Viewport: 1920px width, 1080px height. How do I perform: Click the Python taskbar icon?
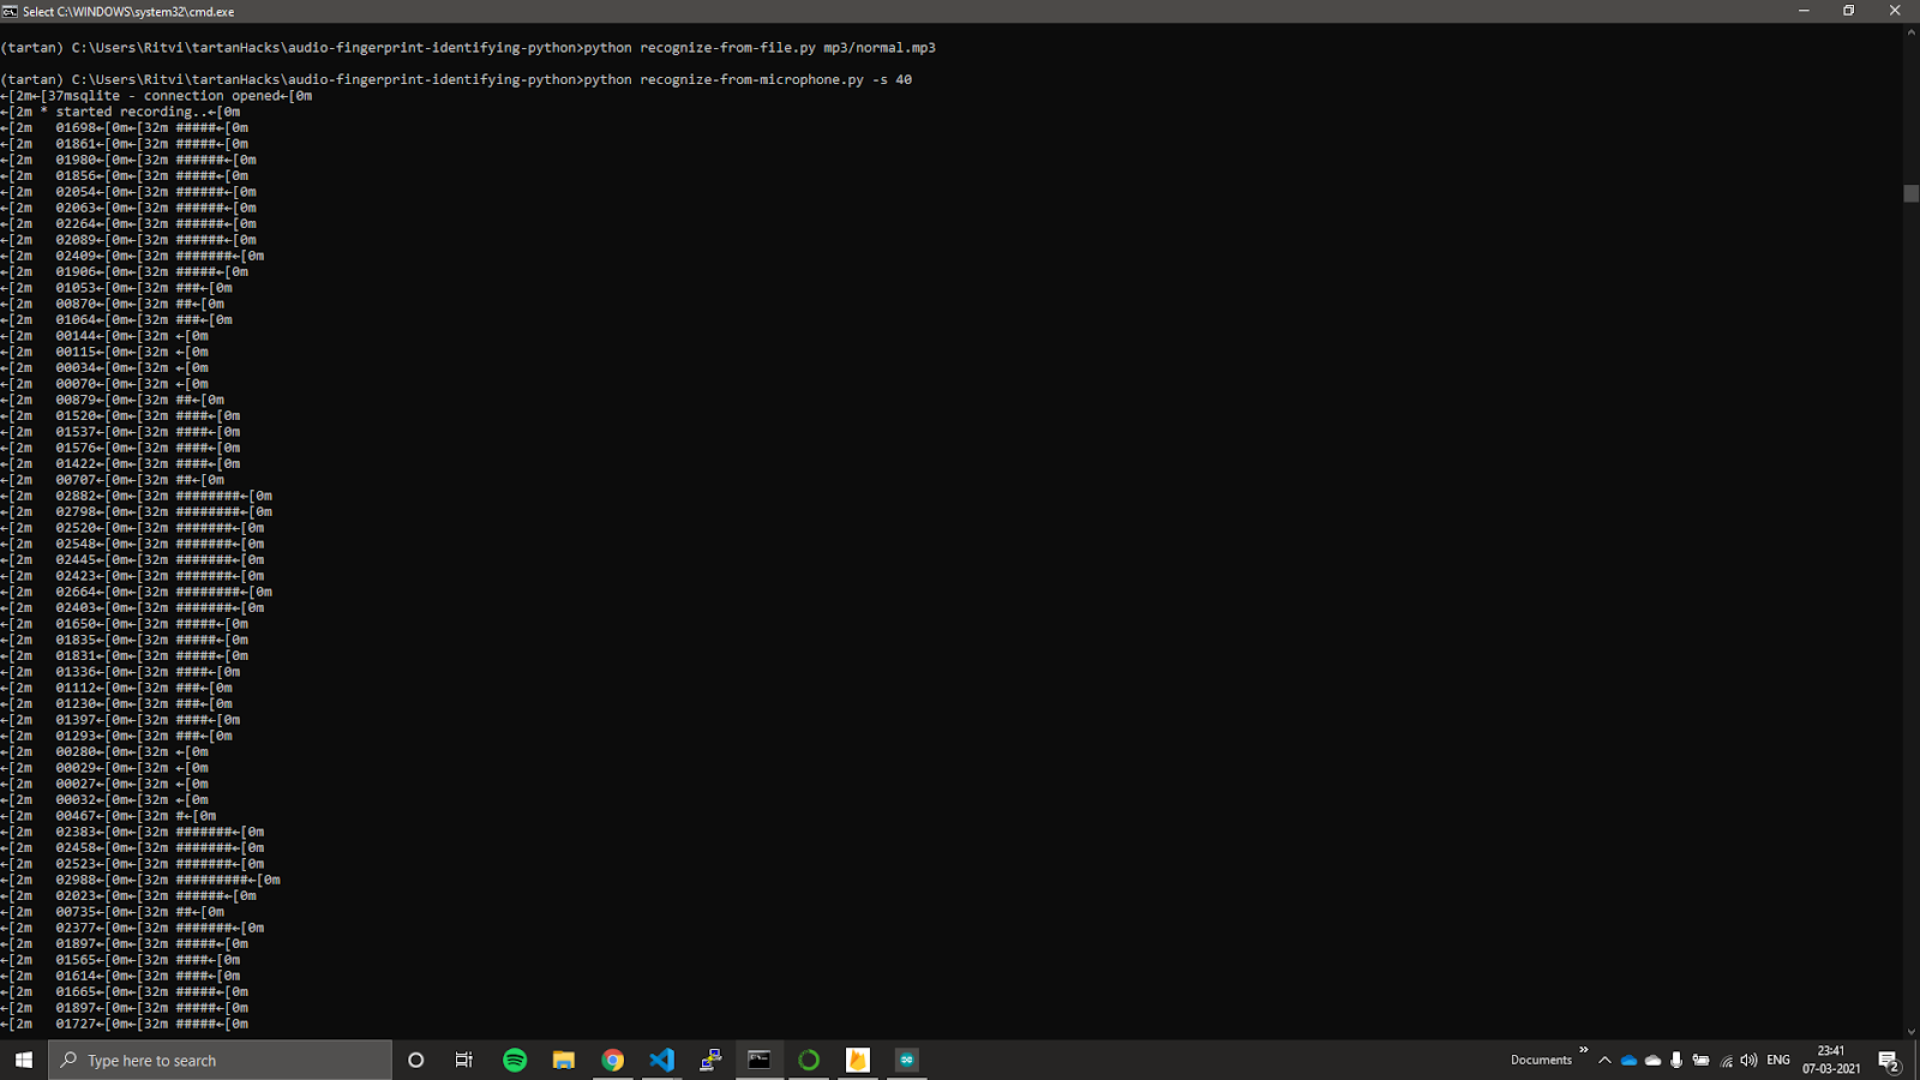coord(711,1060)
